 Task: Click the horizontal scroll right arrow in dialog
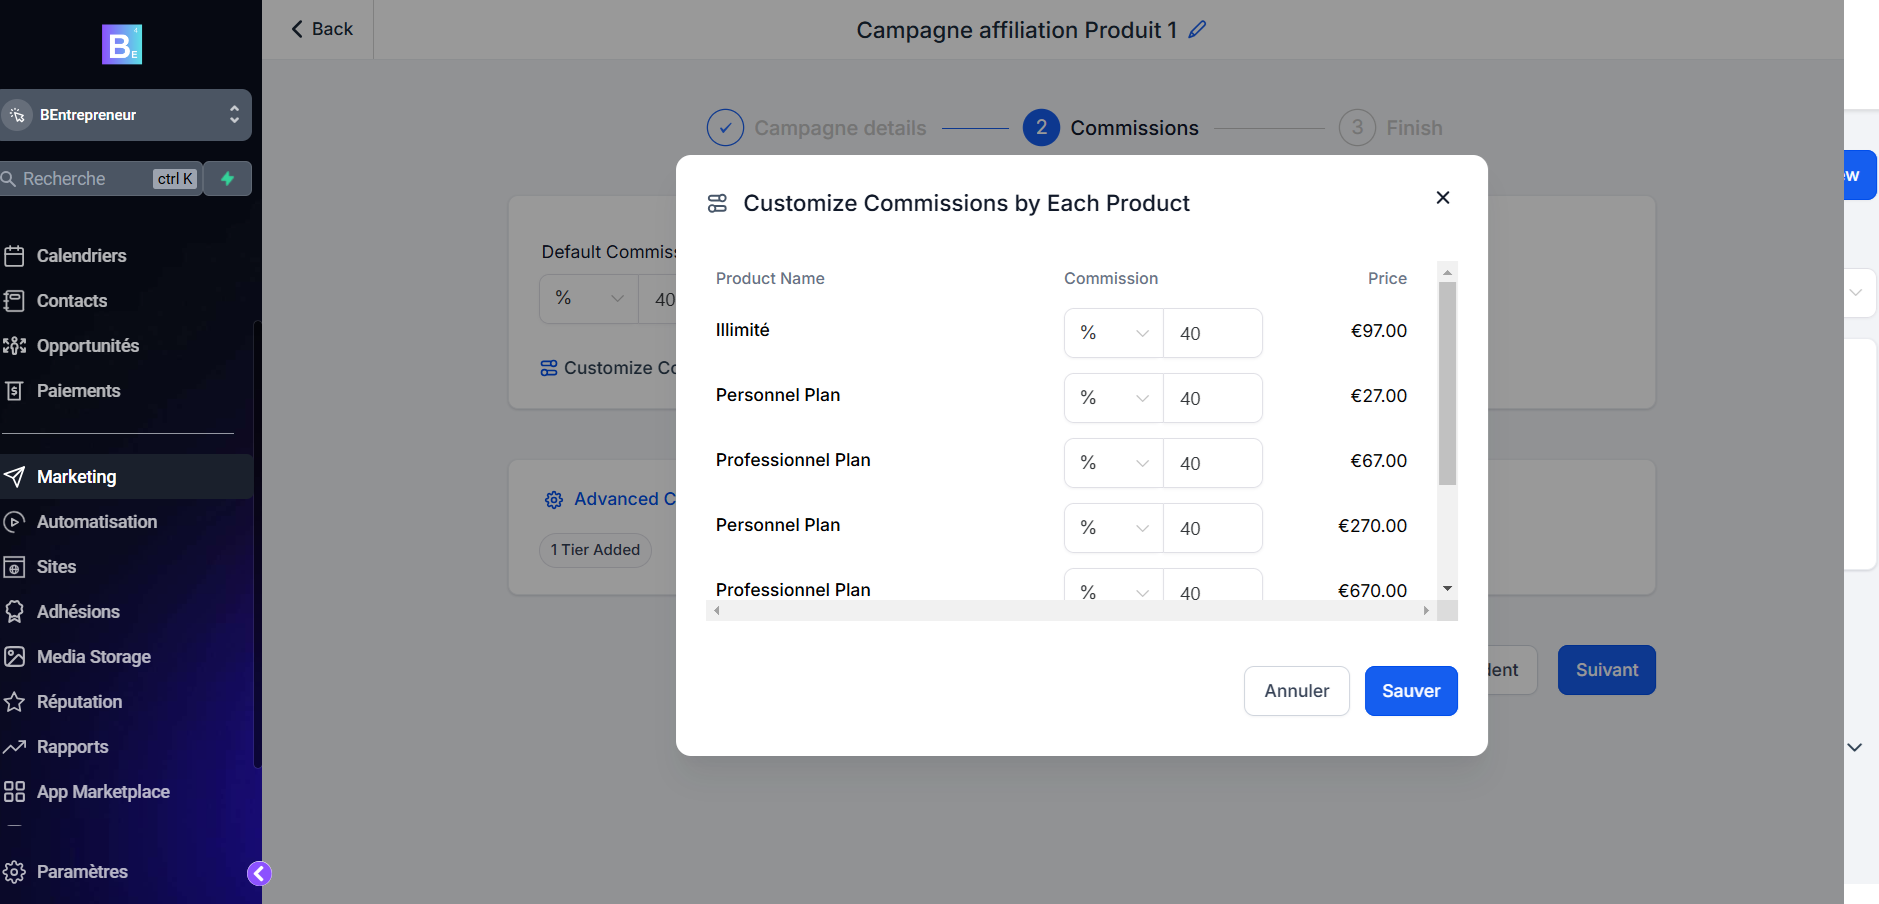click(x=1426, y=610)
